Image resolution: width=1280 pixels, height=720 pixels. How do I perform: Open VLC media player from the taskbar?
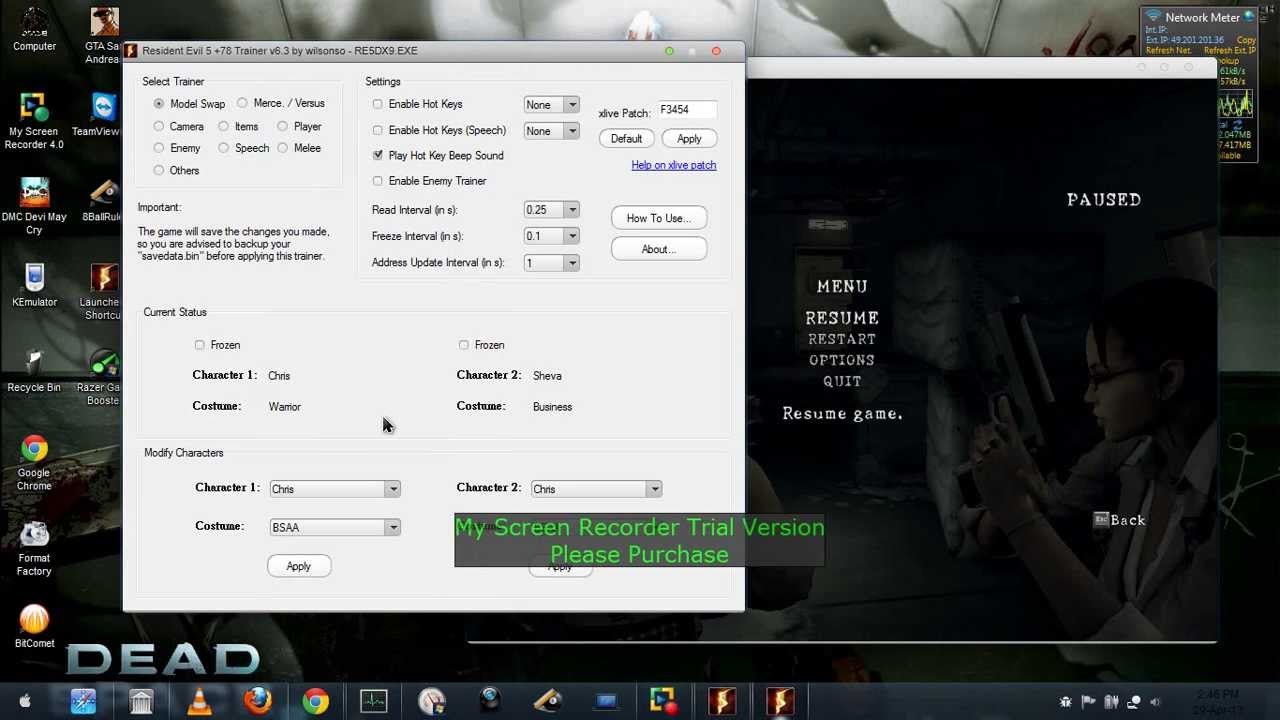[x=199, y=702]
